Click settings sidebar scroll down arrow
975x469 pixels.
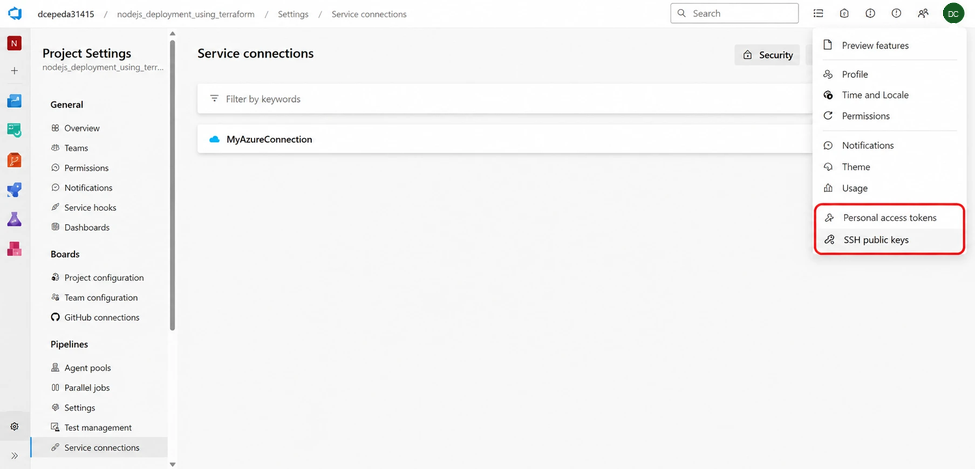tap(172, 464)
